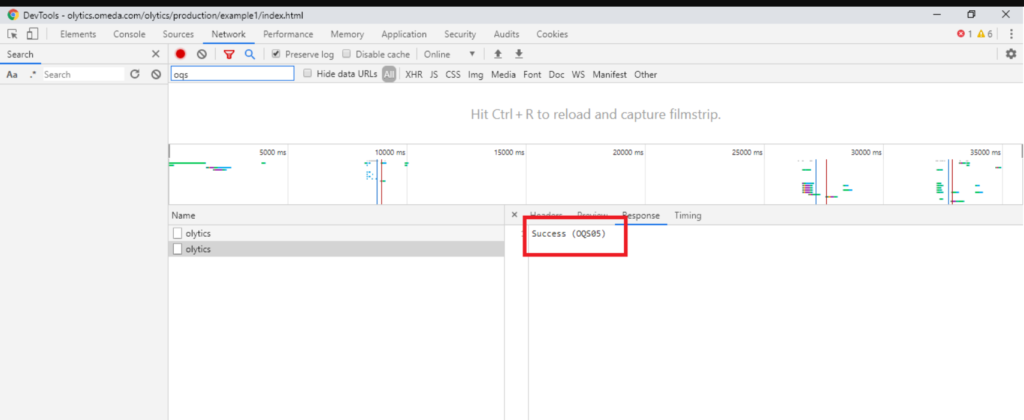Enable the Disable cache checkbox

(347, 54)
